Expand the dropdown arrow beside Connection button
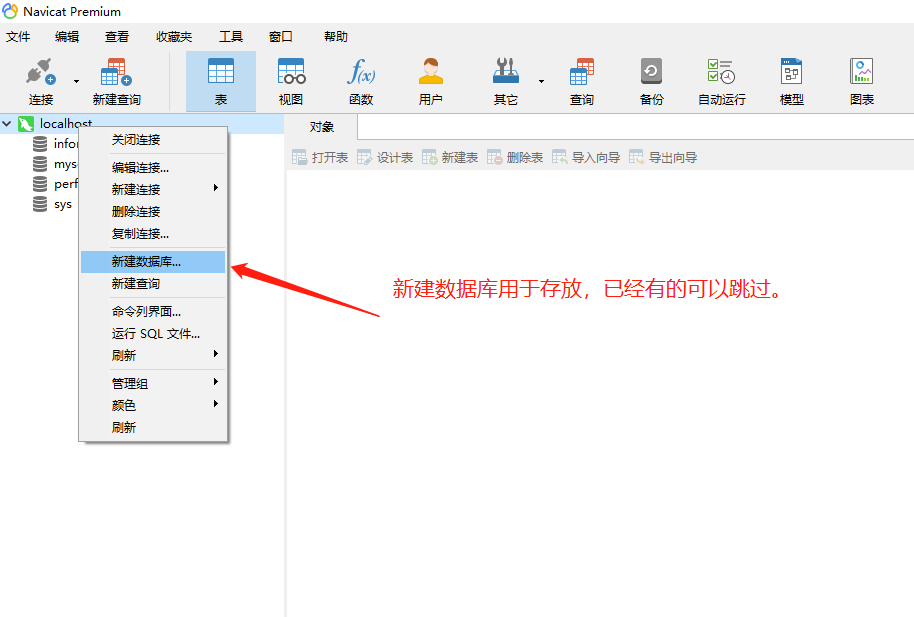This screenshot has height=617, width=914. [x=76, y=81]
